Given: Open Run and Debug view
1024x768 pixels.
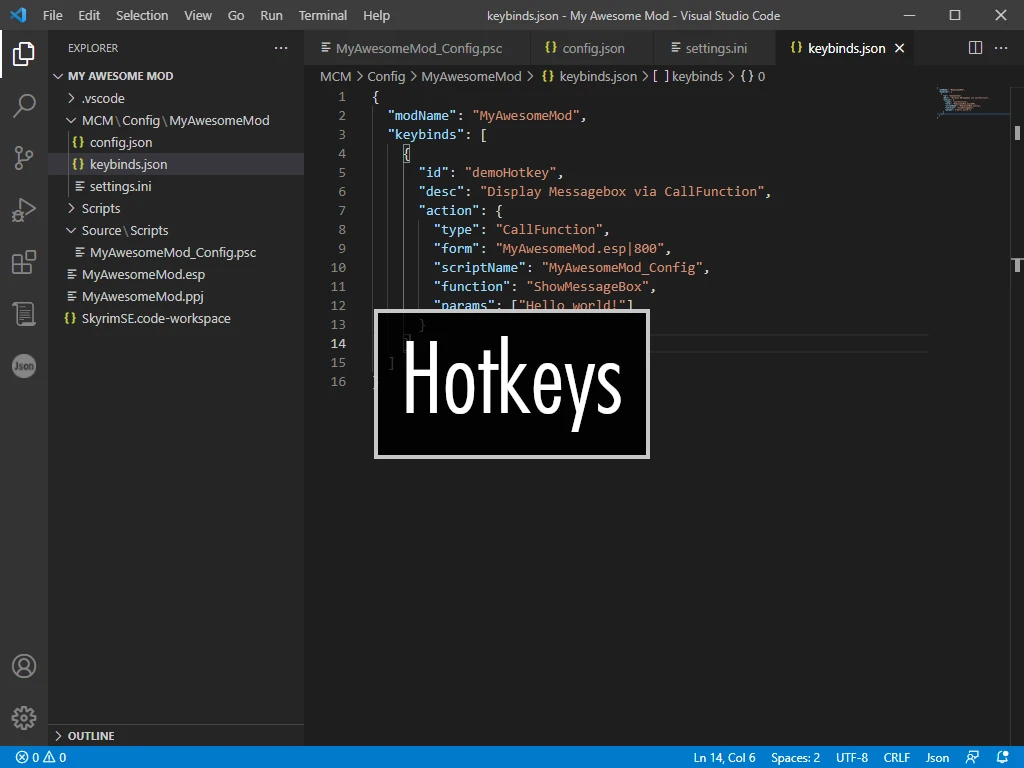Looking at the screenshot, I should click(24, 210).
